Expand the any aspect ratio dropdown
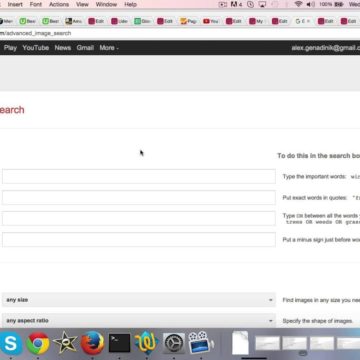This screenshot has width=360, height=360. [x=139, y=320]
